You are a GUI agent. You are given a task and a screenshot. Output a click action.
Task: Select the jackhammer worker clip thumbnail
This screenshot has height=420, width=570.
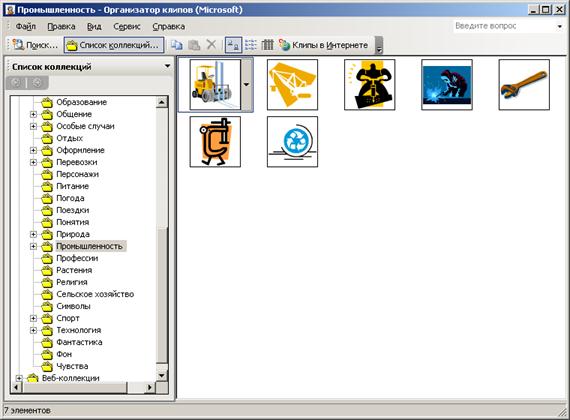pos(370,85)
